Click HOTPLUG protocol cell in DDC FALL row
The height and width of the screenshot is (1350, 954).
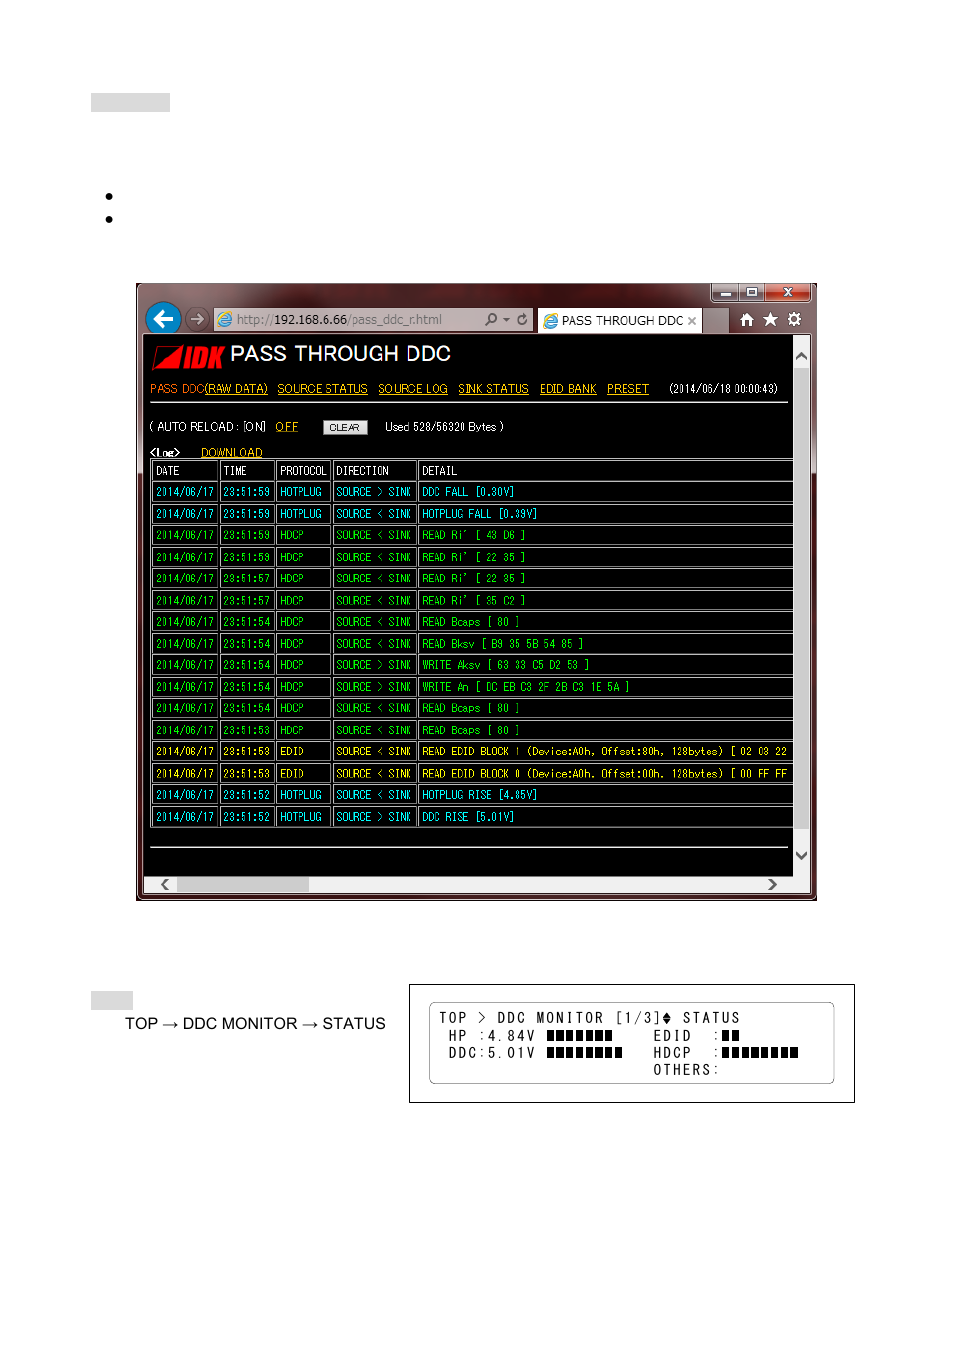coord(303,492)
